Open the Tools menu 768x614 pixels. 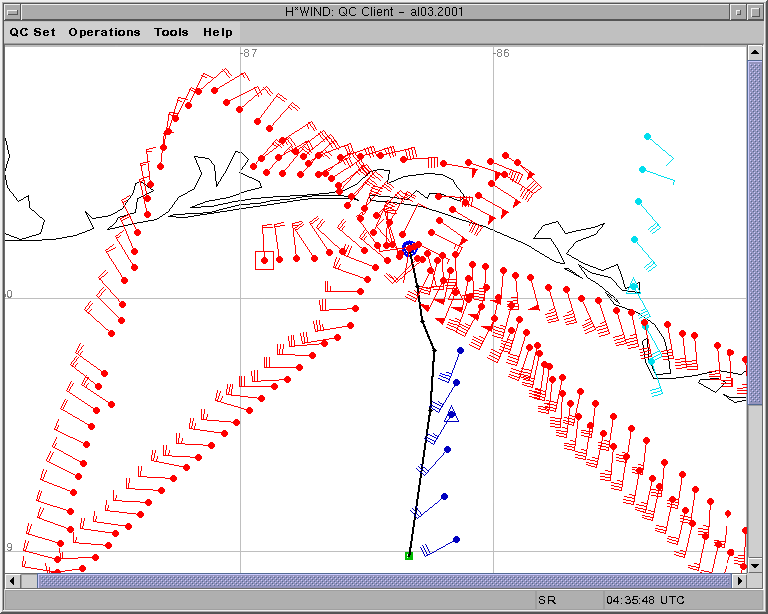171,32
